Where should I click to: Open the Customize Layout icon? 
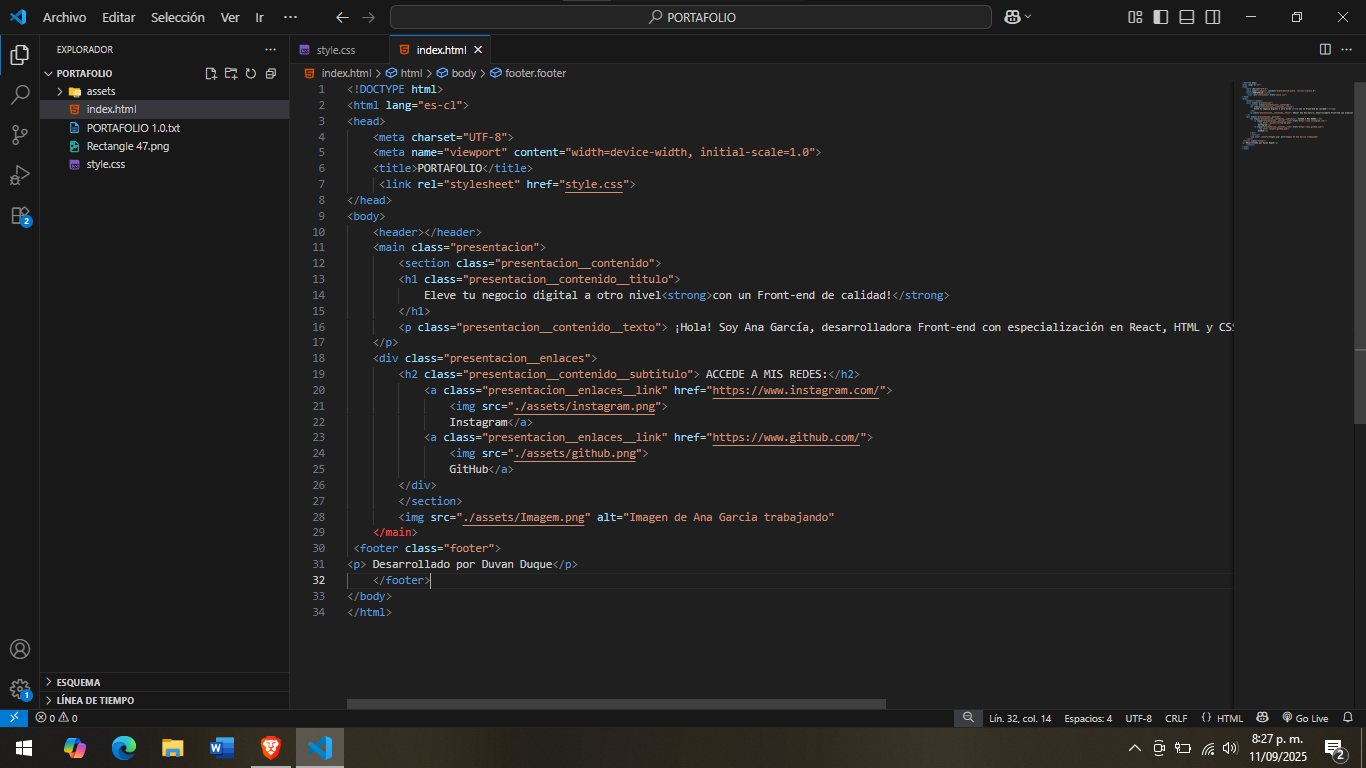pyautogui.click(x=1135, y=17)
